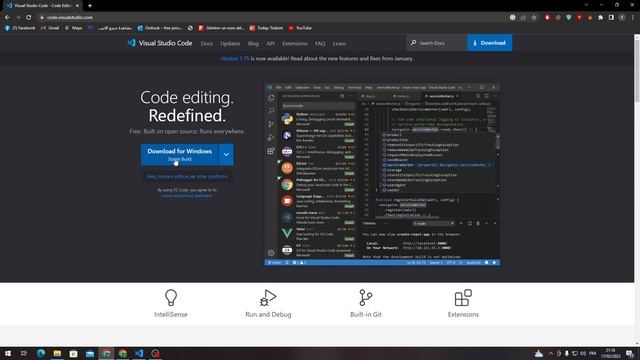Click the Built-in Git branch icon
The width and height of the screenshot is (640, 360).
(x=366, y=298)
